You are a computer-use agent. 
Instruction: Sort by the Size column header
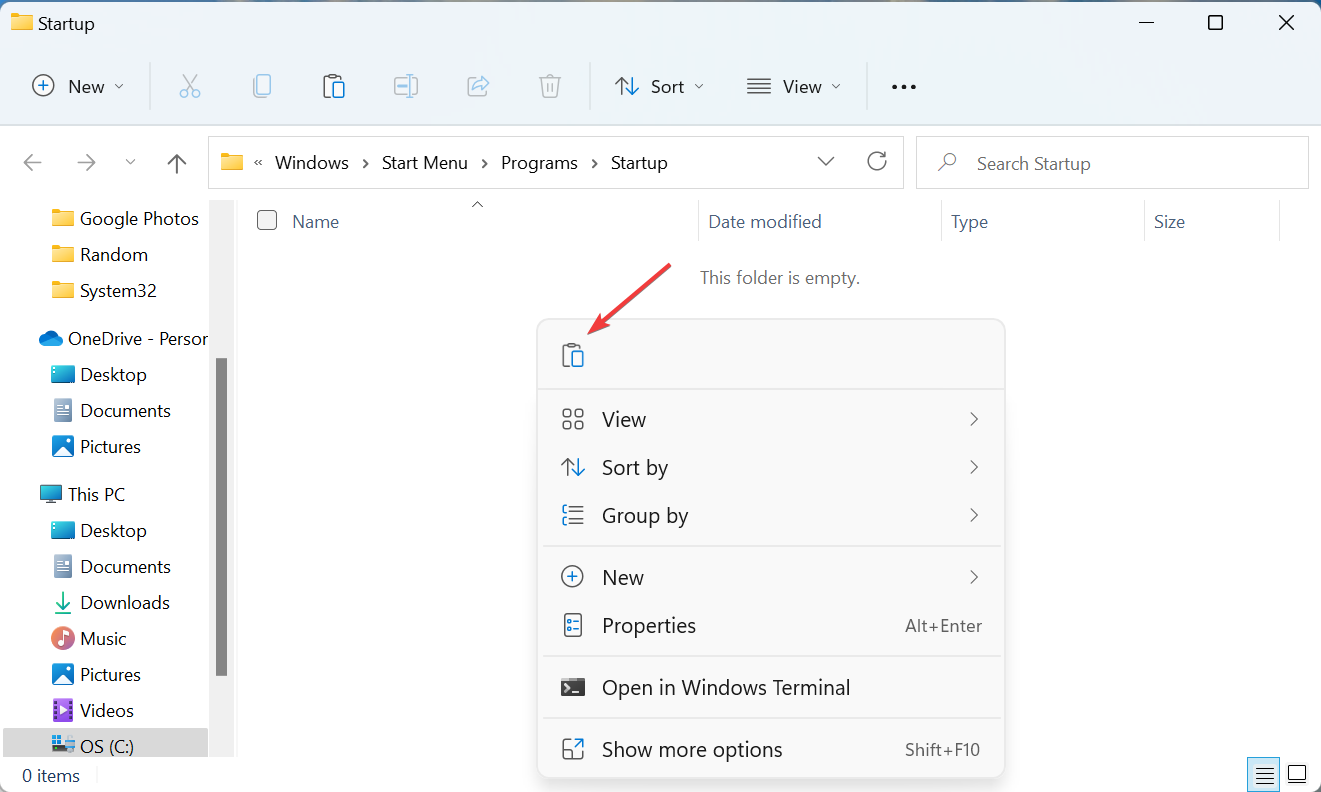(1169, 222)
